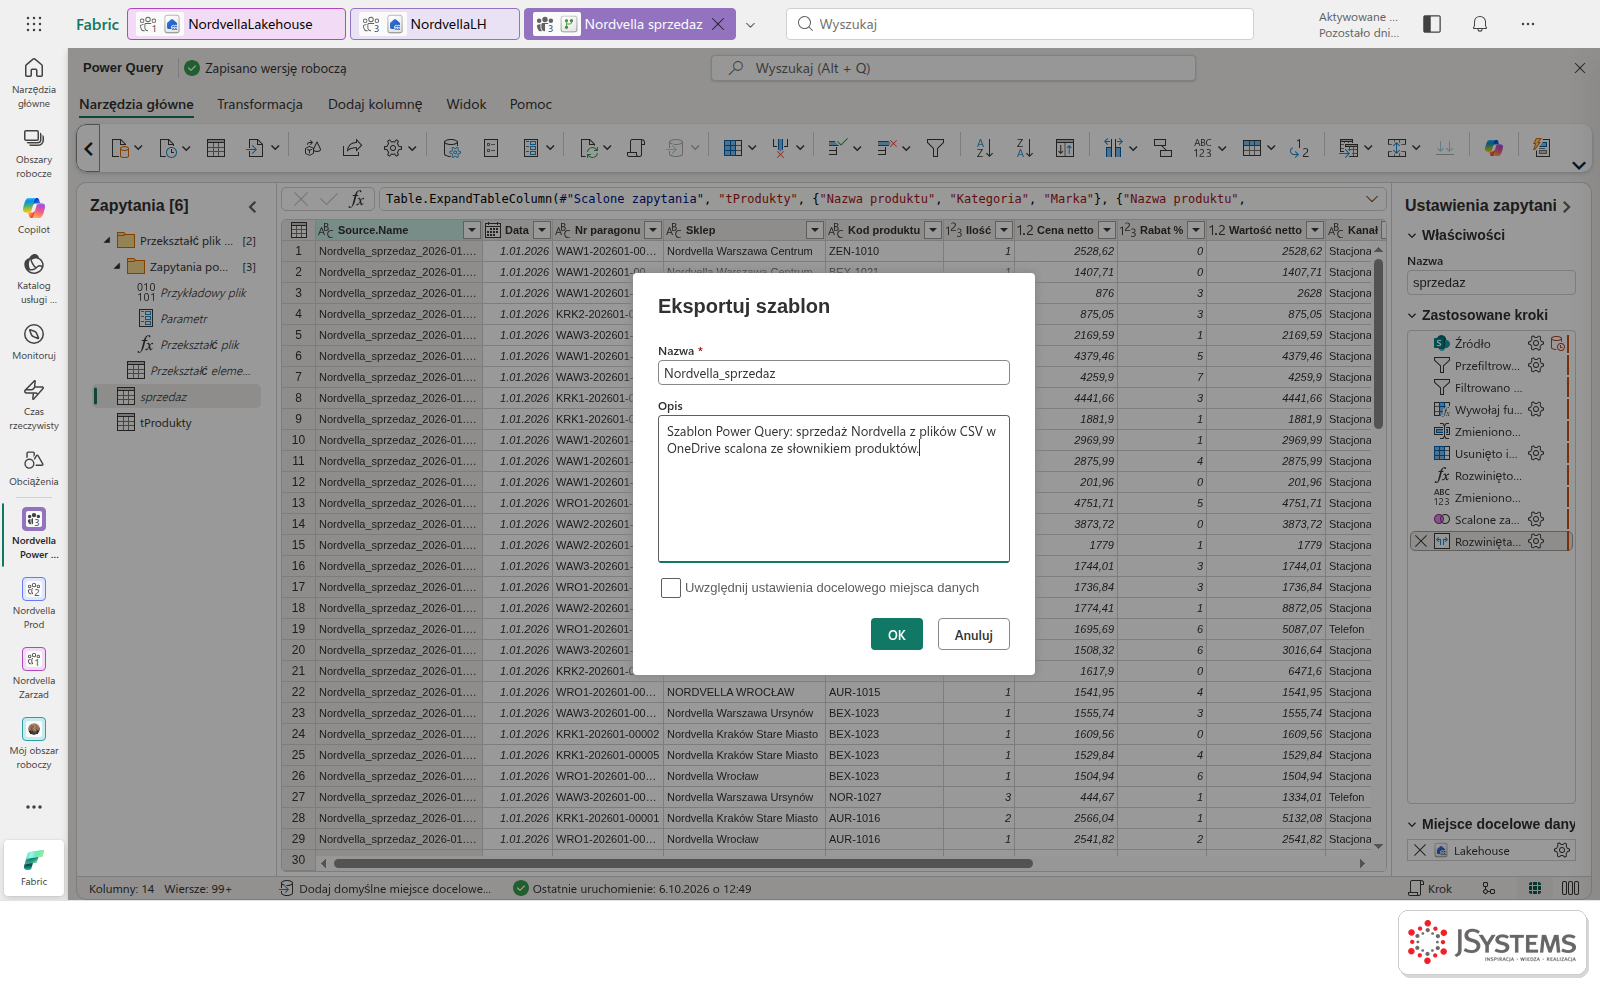Sort ascending with A-Z toolbar icon
1600x984 pixels.
click(x=984, y=148)
